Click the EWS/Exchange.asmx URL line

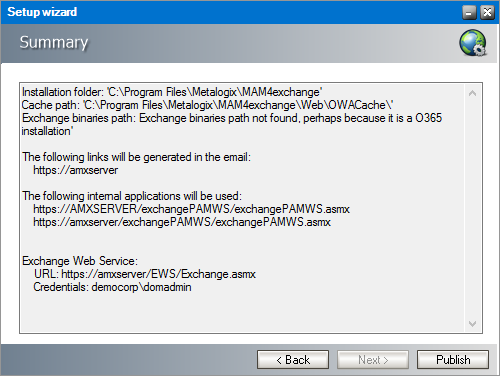point(145,274)
